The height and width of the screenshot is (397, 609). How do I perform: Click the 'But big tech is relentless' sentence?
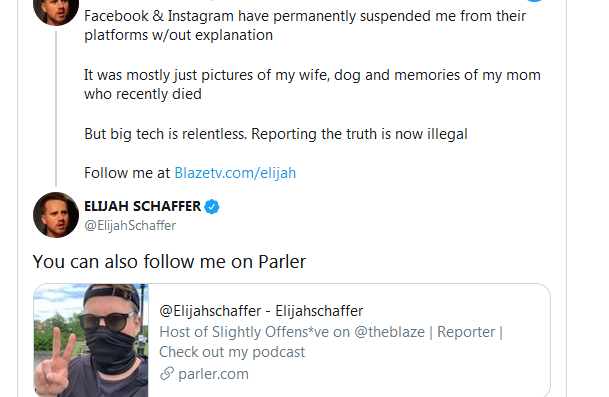276,134
